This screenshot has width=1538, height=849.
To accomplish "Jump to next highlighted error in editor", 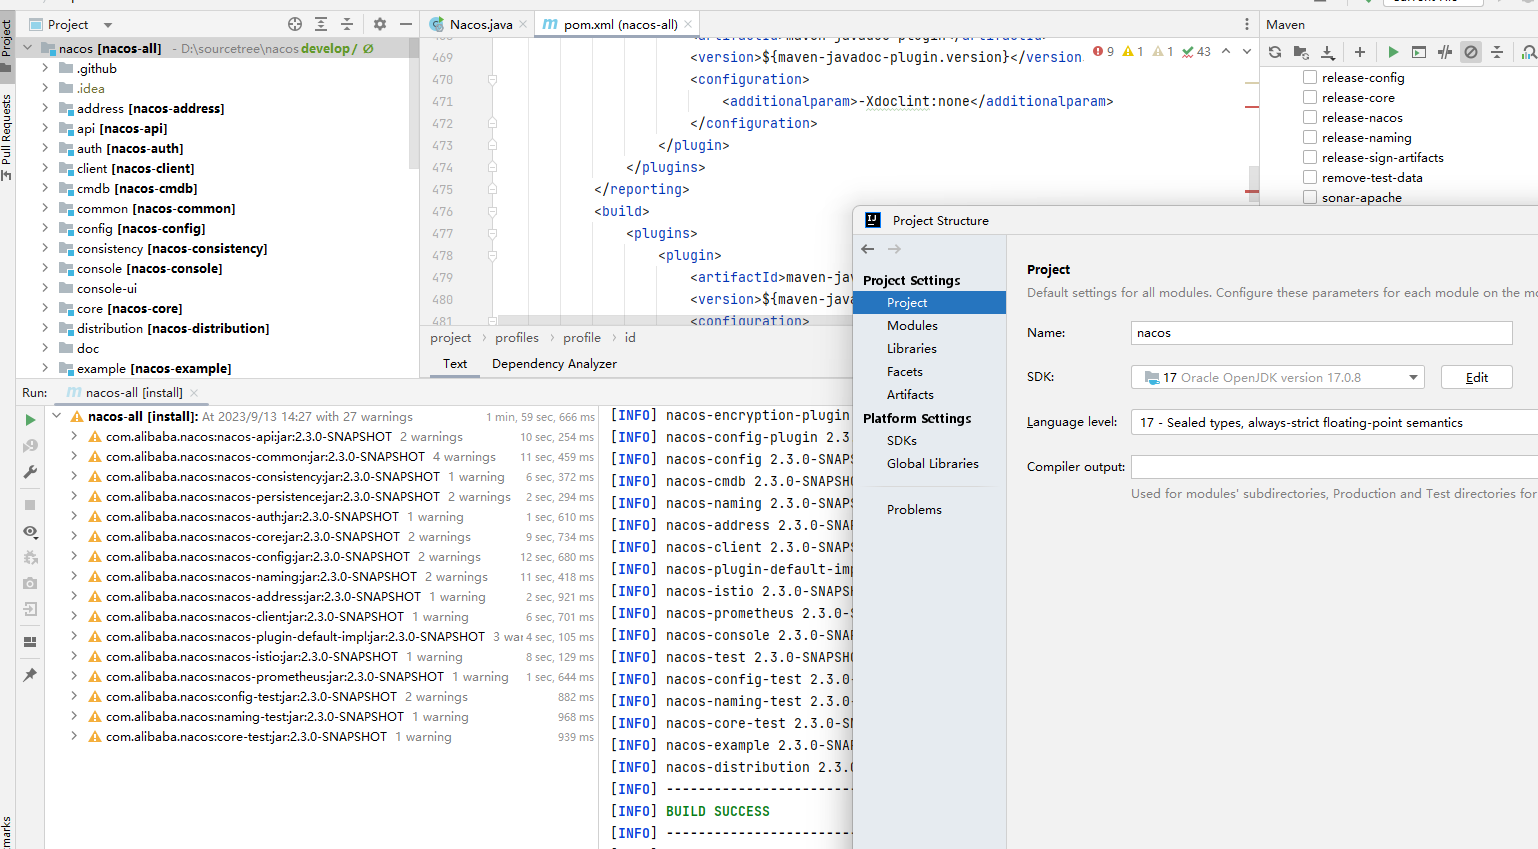I will pyautogui.click(x=1247, y=51).
